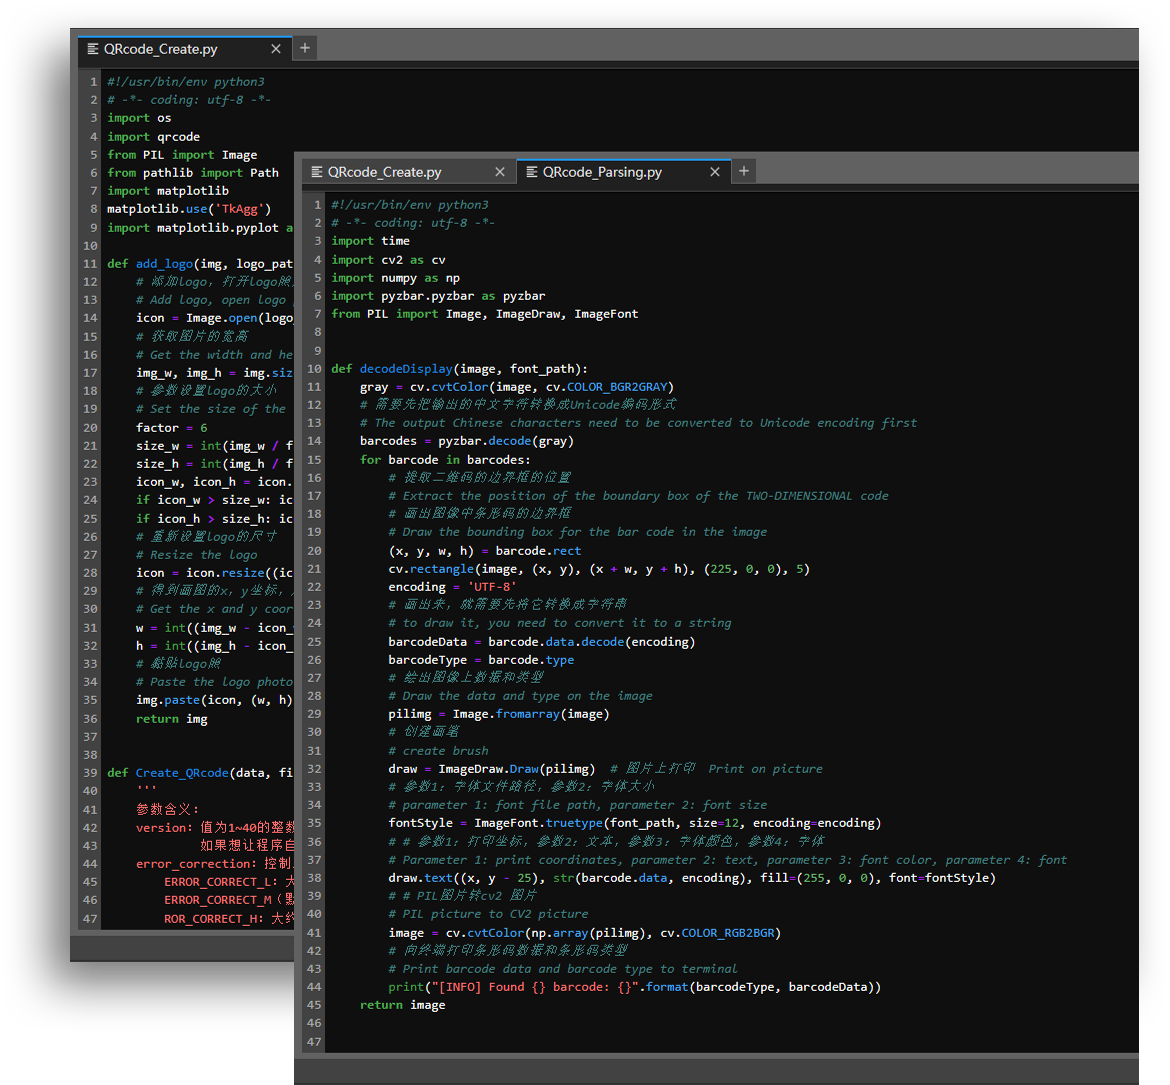
Task: Click 'barcode.rect' on line 20
Action: 538,551
